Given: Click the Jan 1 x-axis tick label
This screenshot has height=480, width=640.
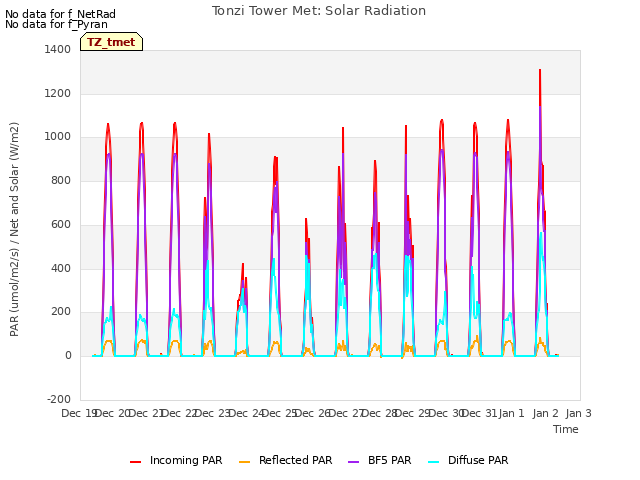Looking at the screenshot, I should click(511, 413).
